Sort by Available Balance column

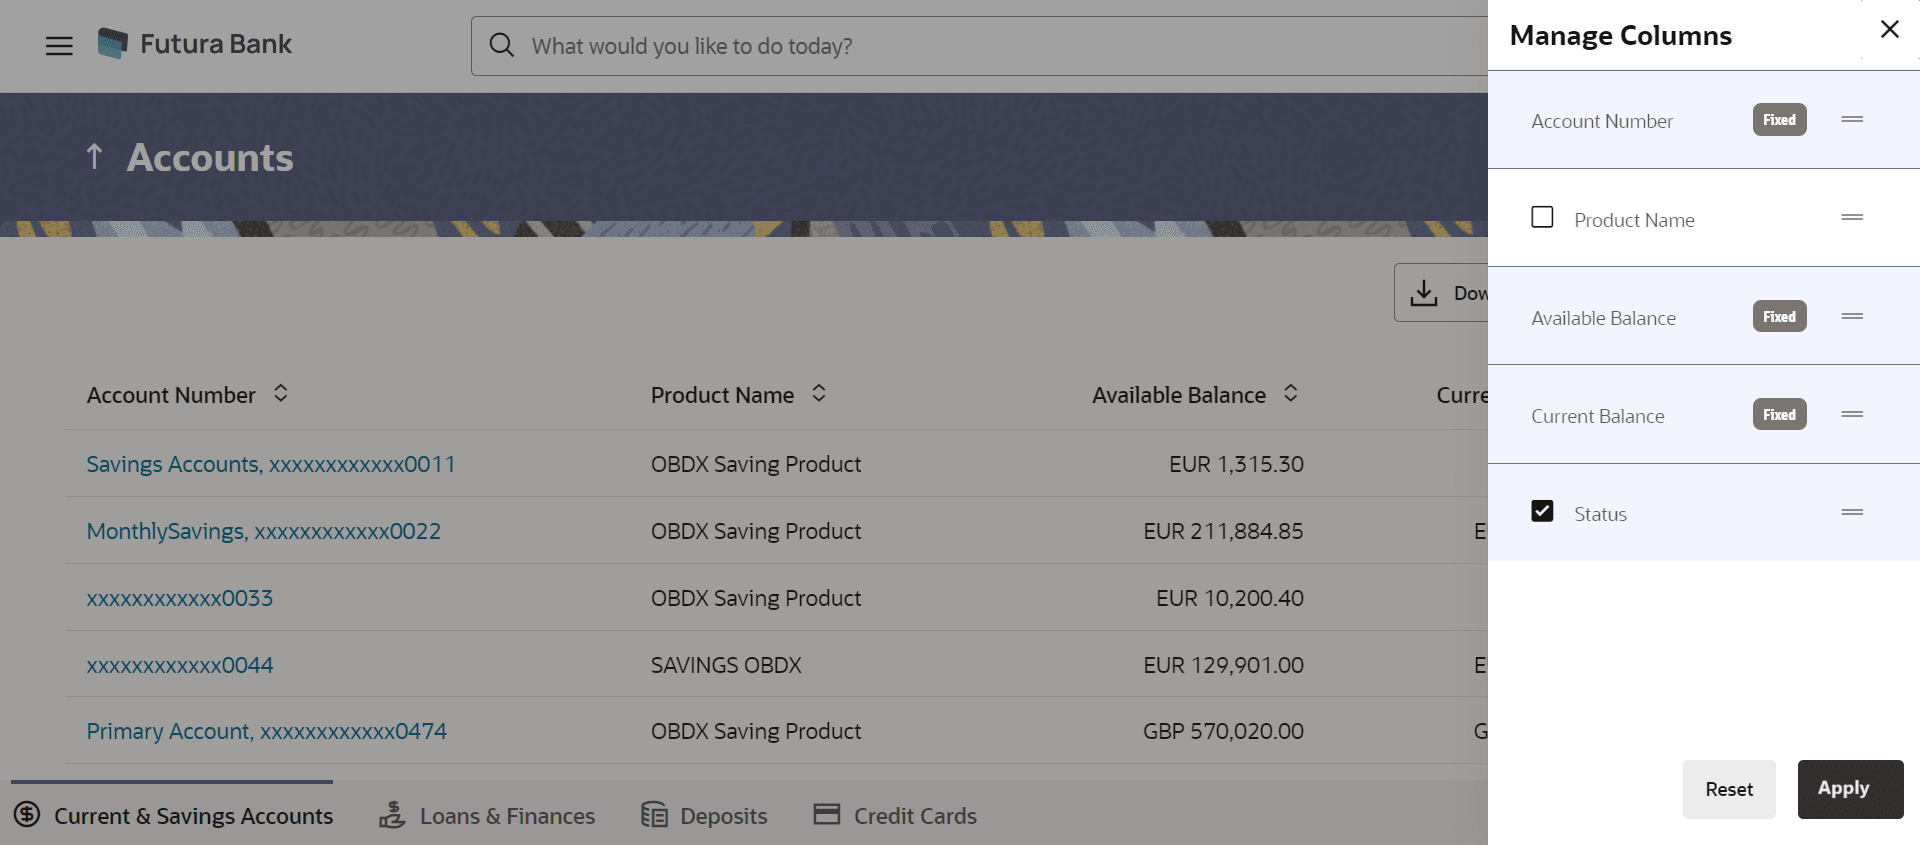(x=1291, y=393)
